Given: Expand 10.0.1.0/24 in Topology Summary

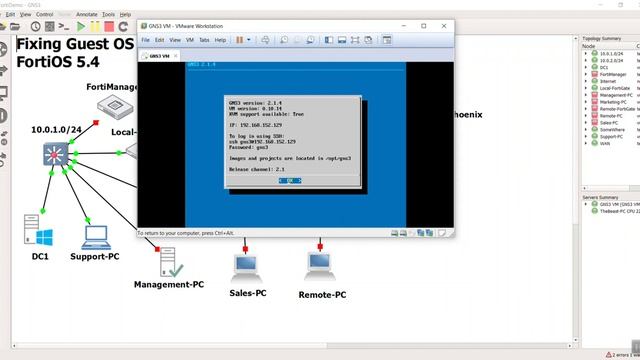Looking at the screenshot, I should (x=586, y=53).
